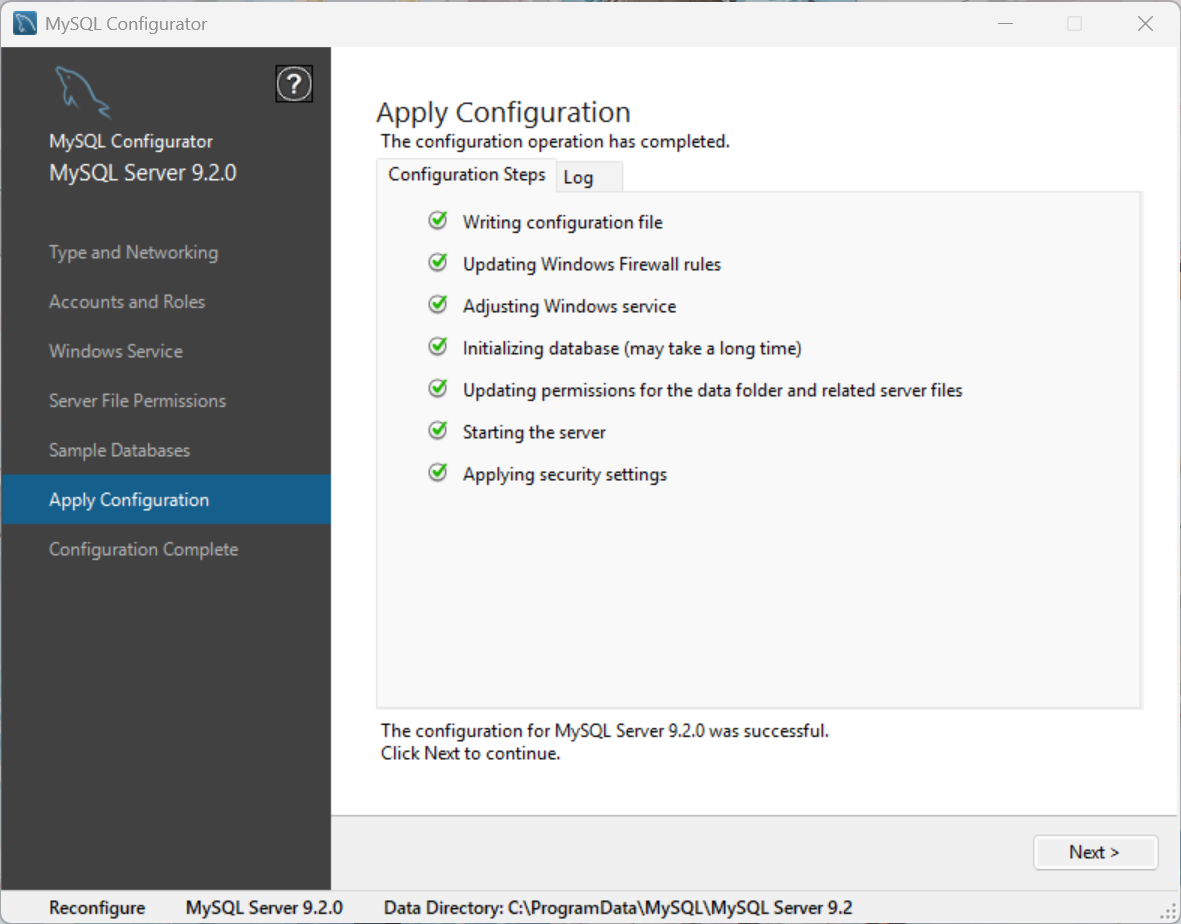The image size is (1181, 924).
Task: Click the Reconfigure status bar label
Action: pos(97,907)
